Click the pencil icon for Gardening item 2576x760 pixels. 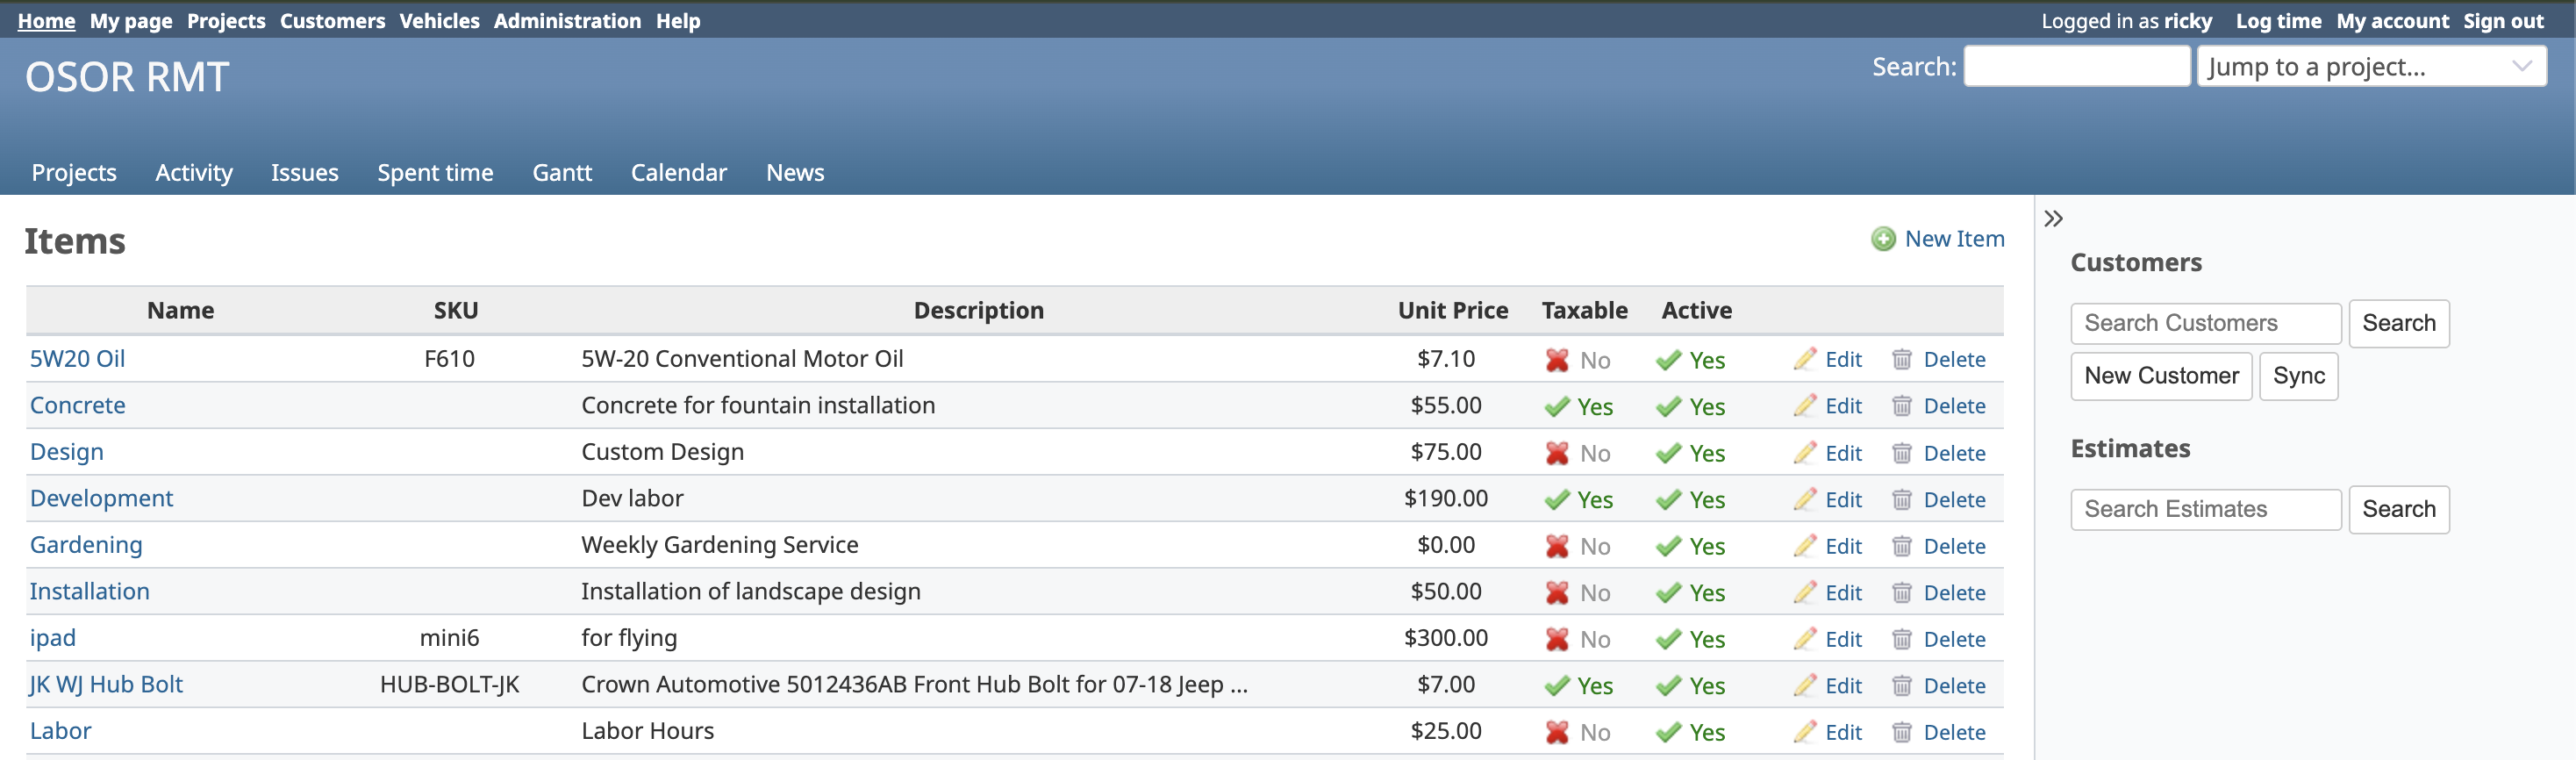(x=1804, y=546)
